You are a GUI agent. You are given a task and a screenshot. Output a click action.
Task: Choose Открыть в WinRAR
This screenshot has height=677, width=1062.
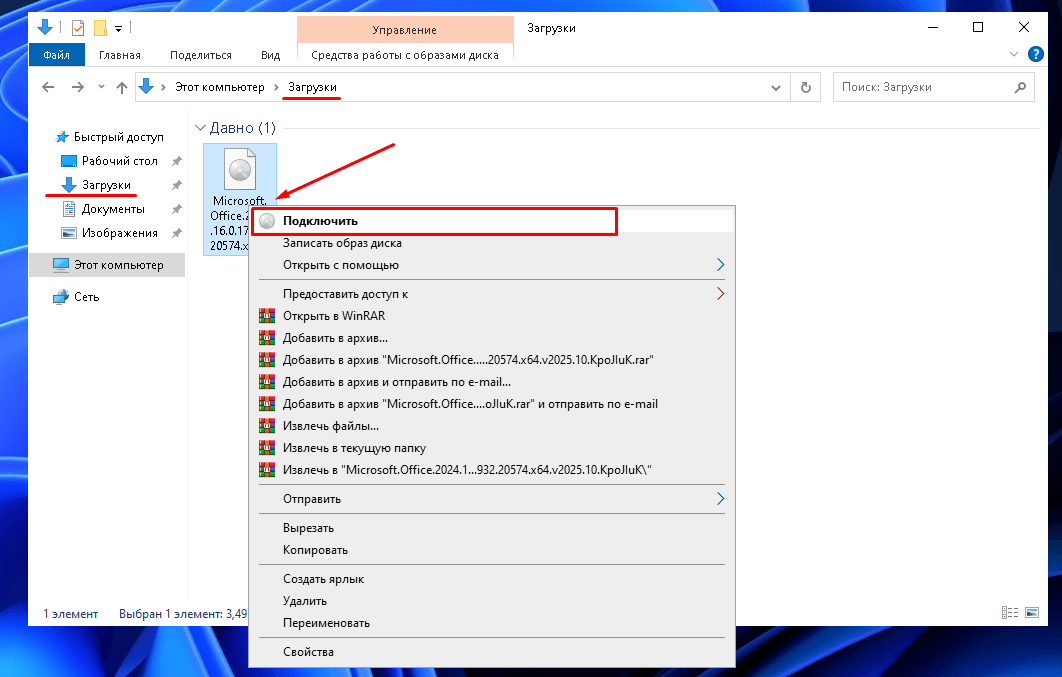(x=492, y=315)
